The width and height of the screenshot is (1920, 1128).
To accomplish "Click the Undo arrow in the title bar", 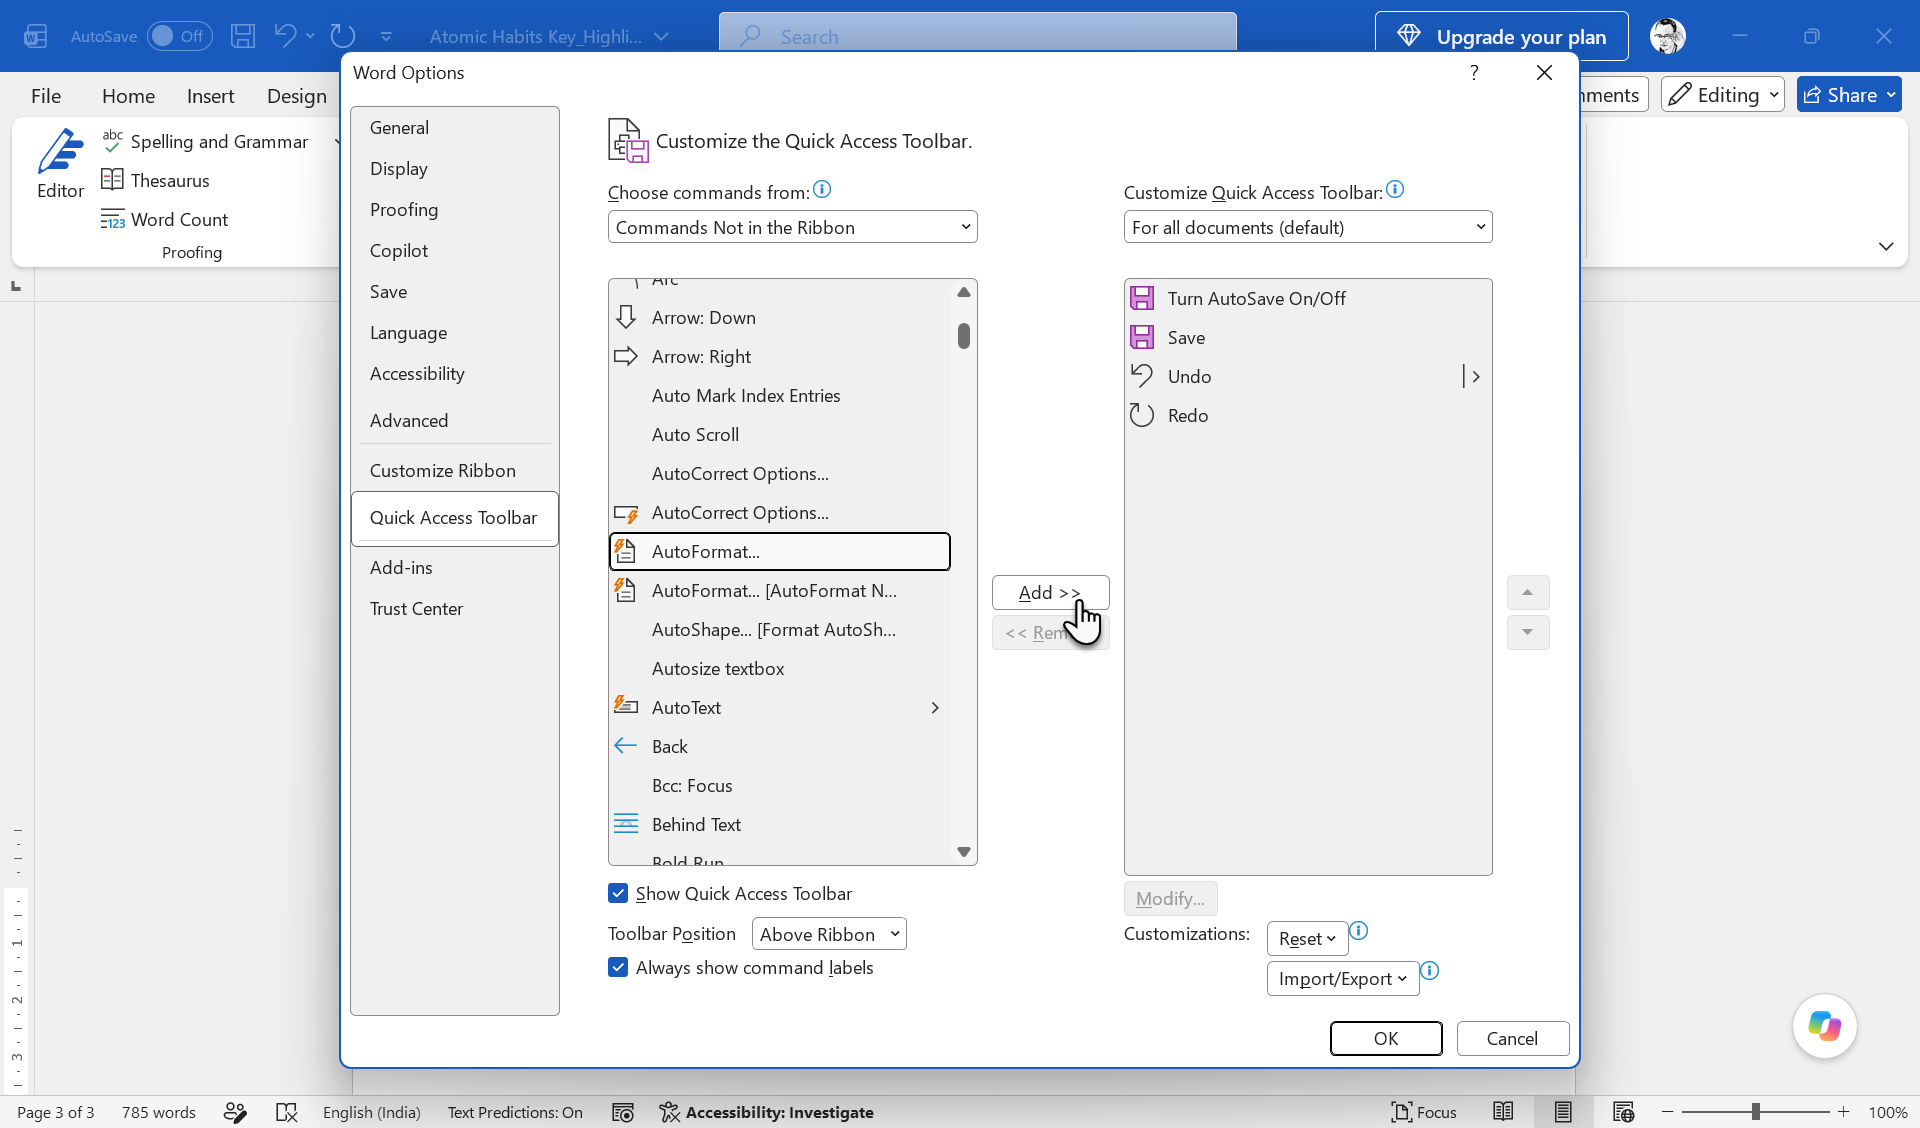I will pos(285,36).
